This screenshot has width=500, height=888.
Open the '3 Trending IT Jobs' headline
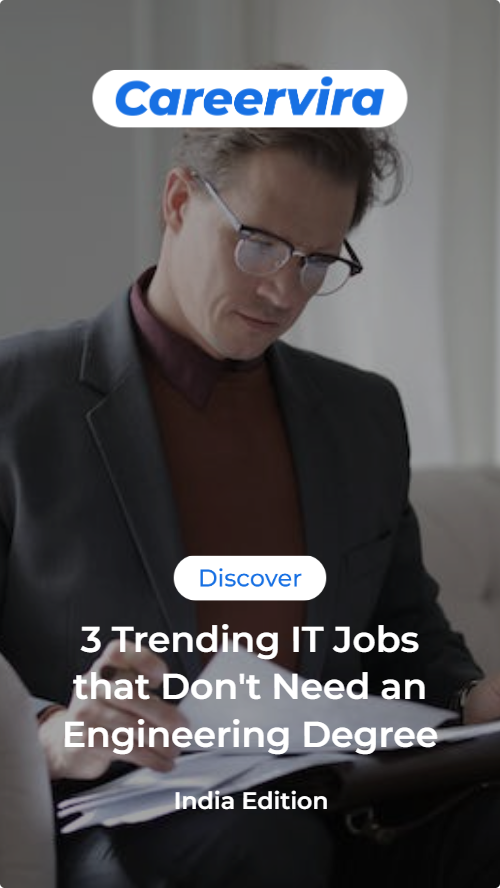(x=250, y=639)
